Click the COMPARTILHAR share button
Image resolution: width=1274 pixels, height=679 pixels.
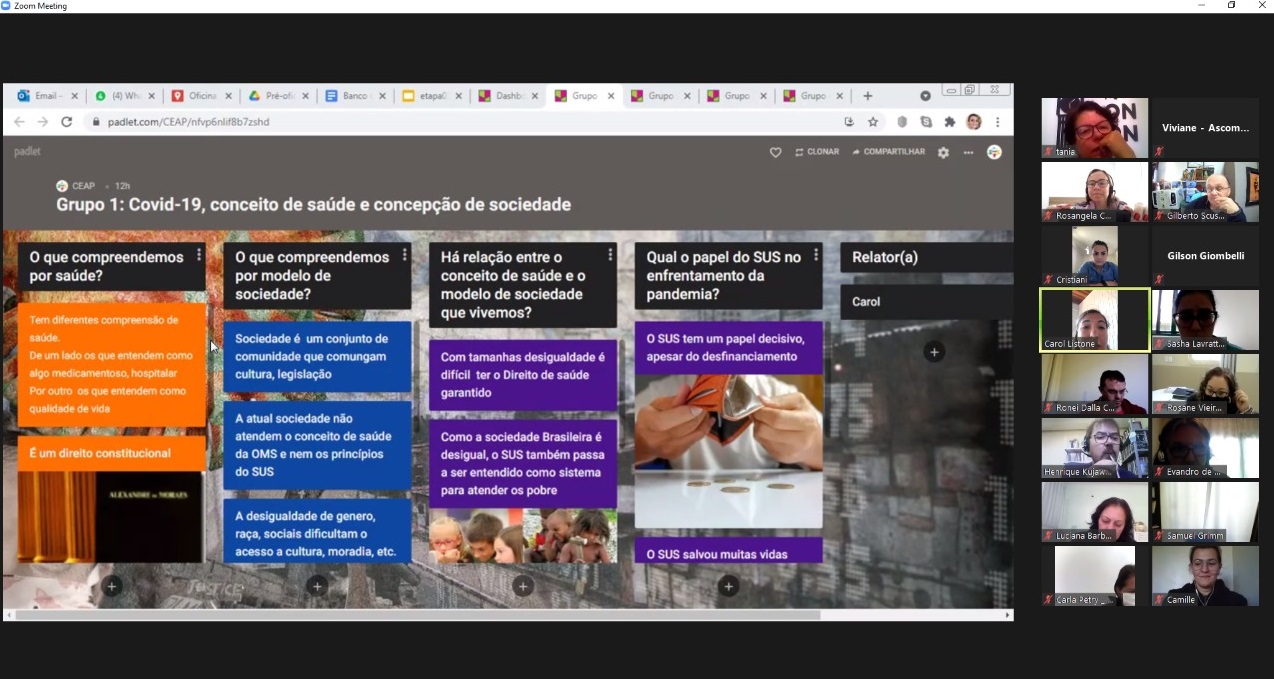(x=888, y=152)
